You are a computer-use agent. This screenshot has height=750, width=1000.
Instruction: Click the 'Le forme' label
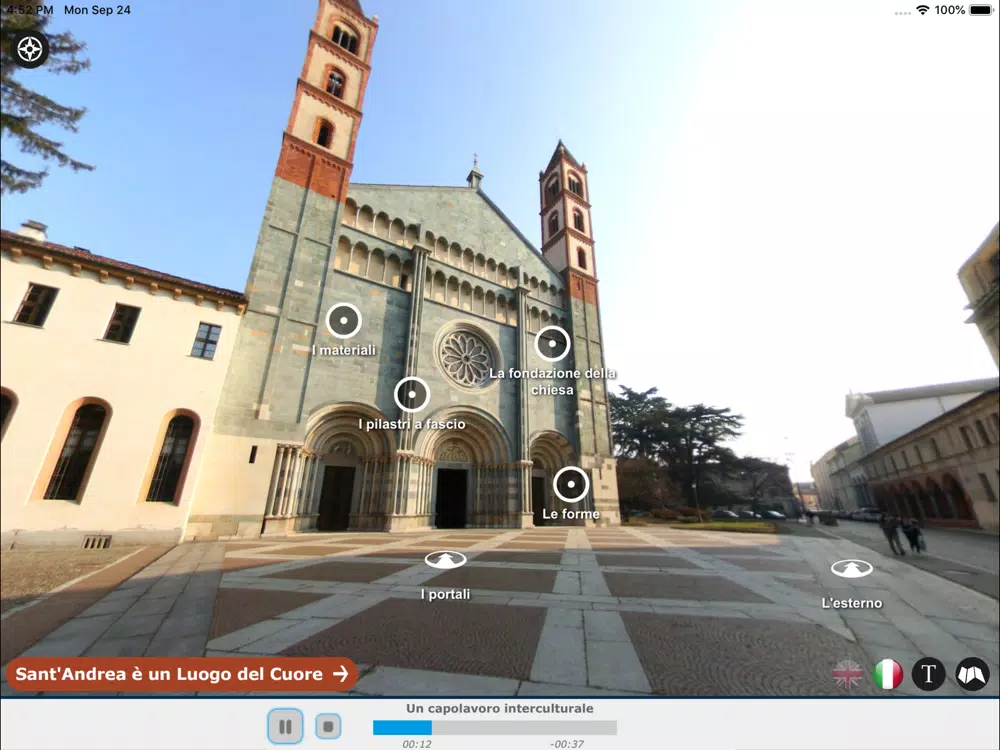tap(571, 514)
